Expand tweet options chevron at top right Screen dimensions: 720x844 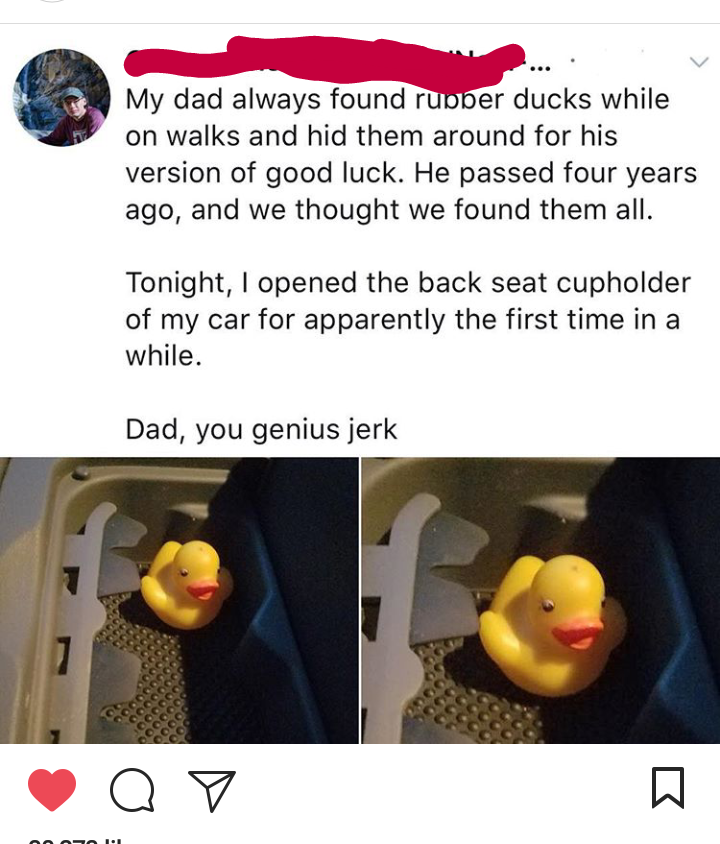699,62
